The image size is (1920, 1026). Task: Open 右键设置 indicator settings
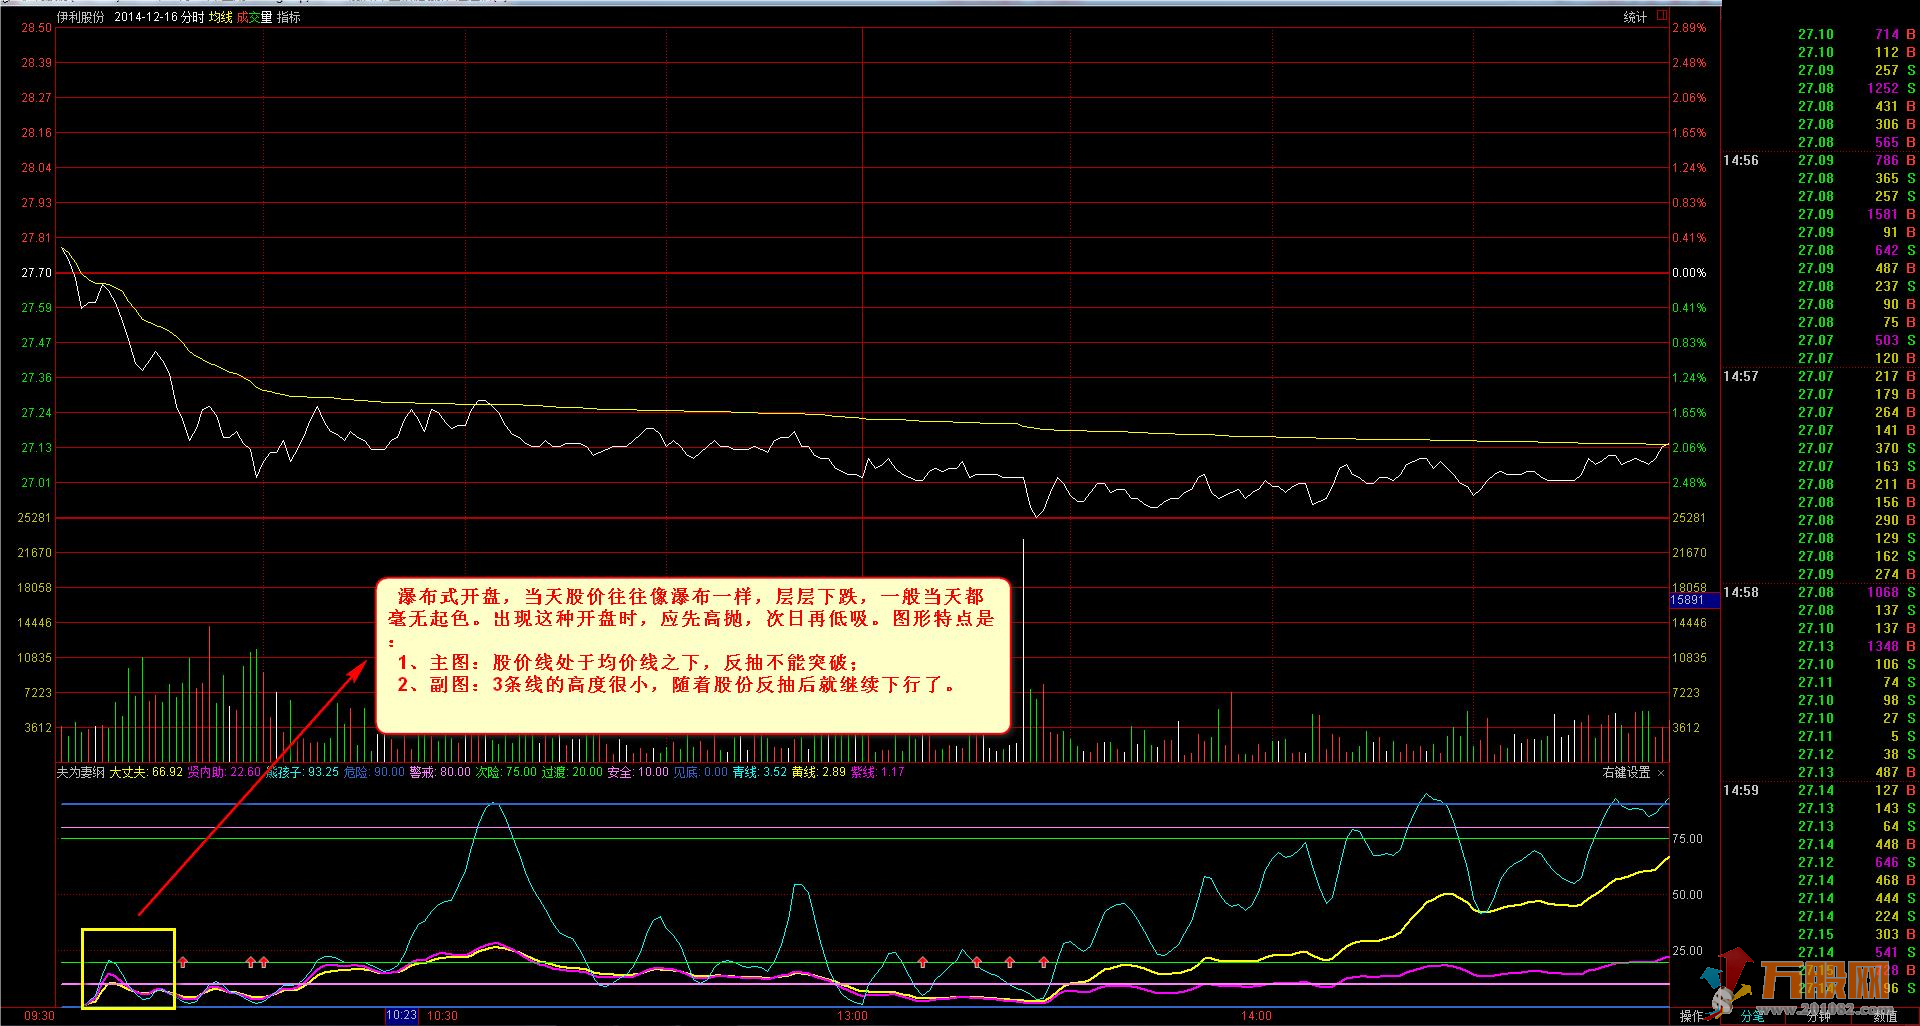(x=1627, y=772)
